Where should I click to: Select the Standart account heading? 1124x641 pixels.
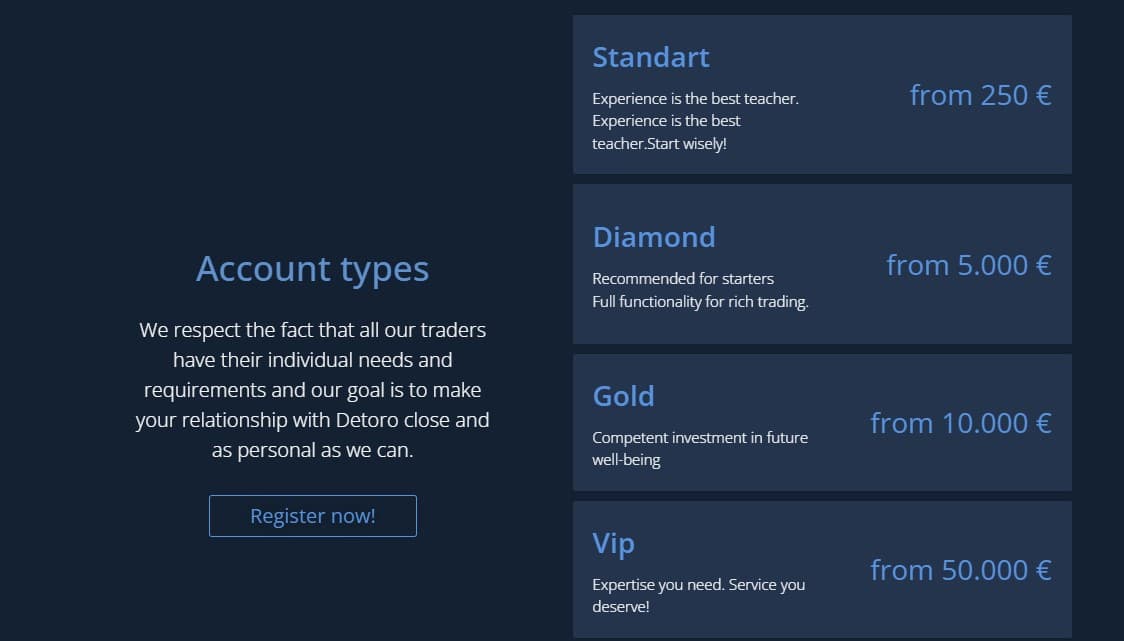coord(651,57)
